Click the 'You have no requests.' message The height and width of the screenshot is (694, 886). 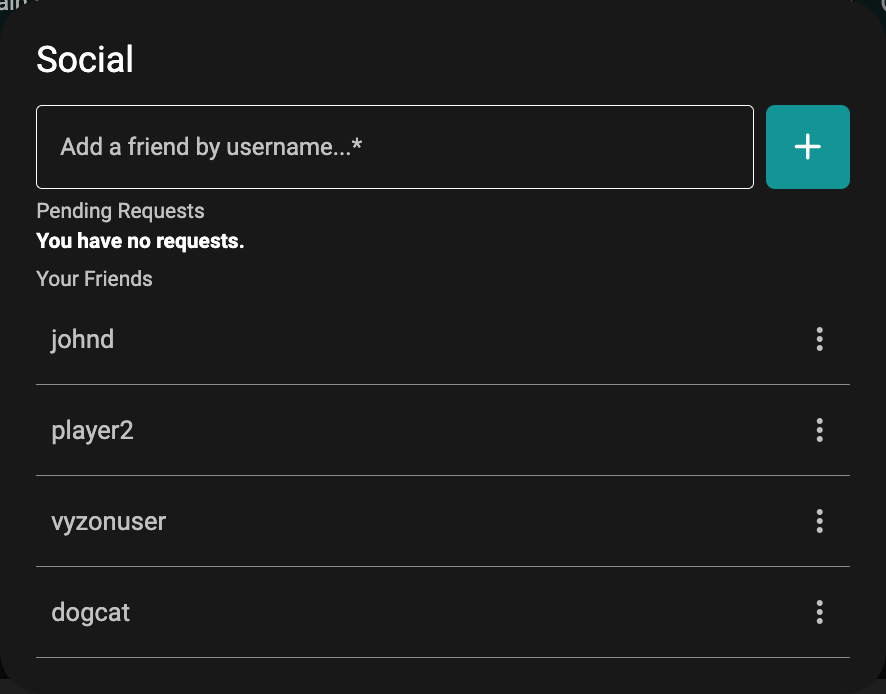tap(140, 241)
